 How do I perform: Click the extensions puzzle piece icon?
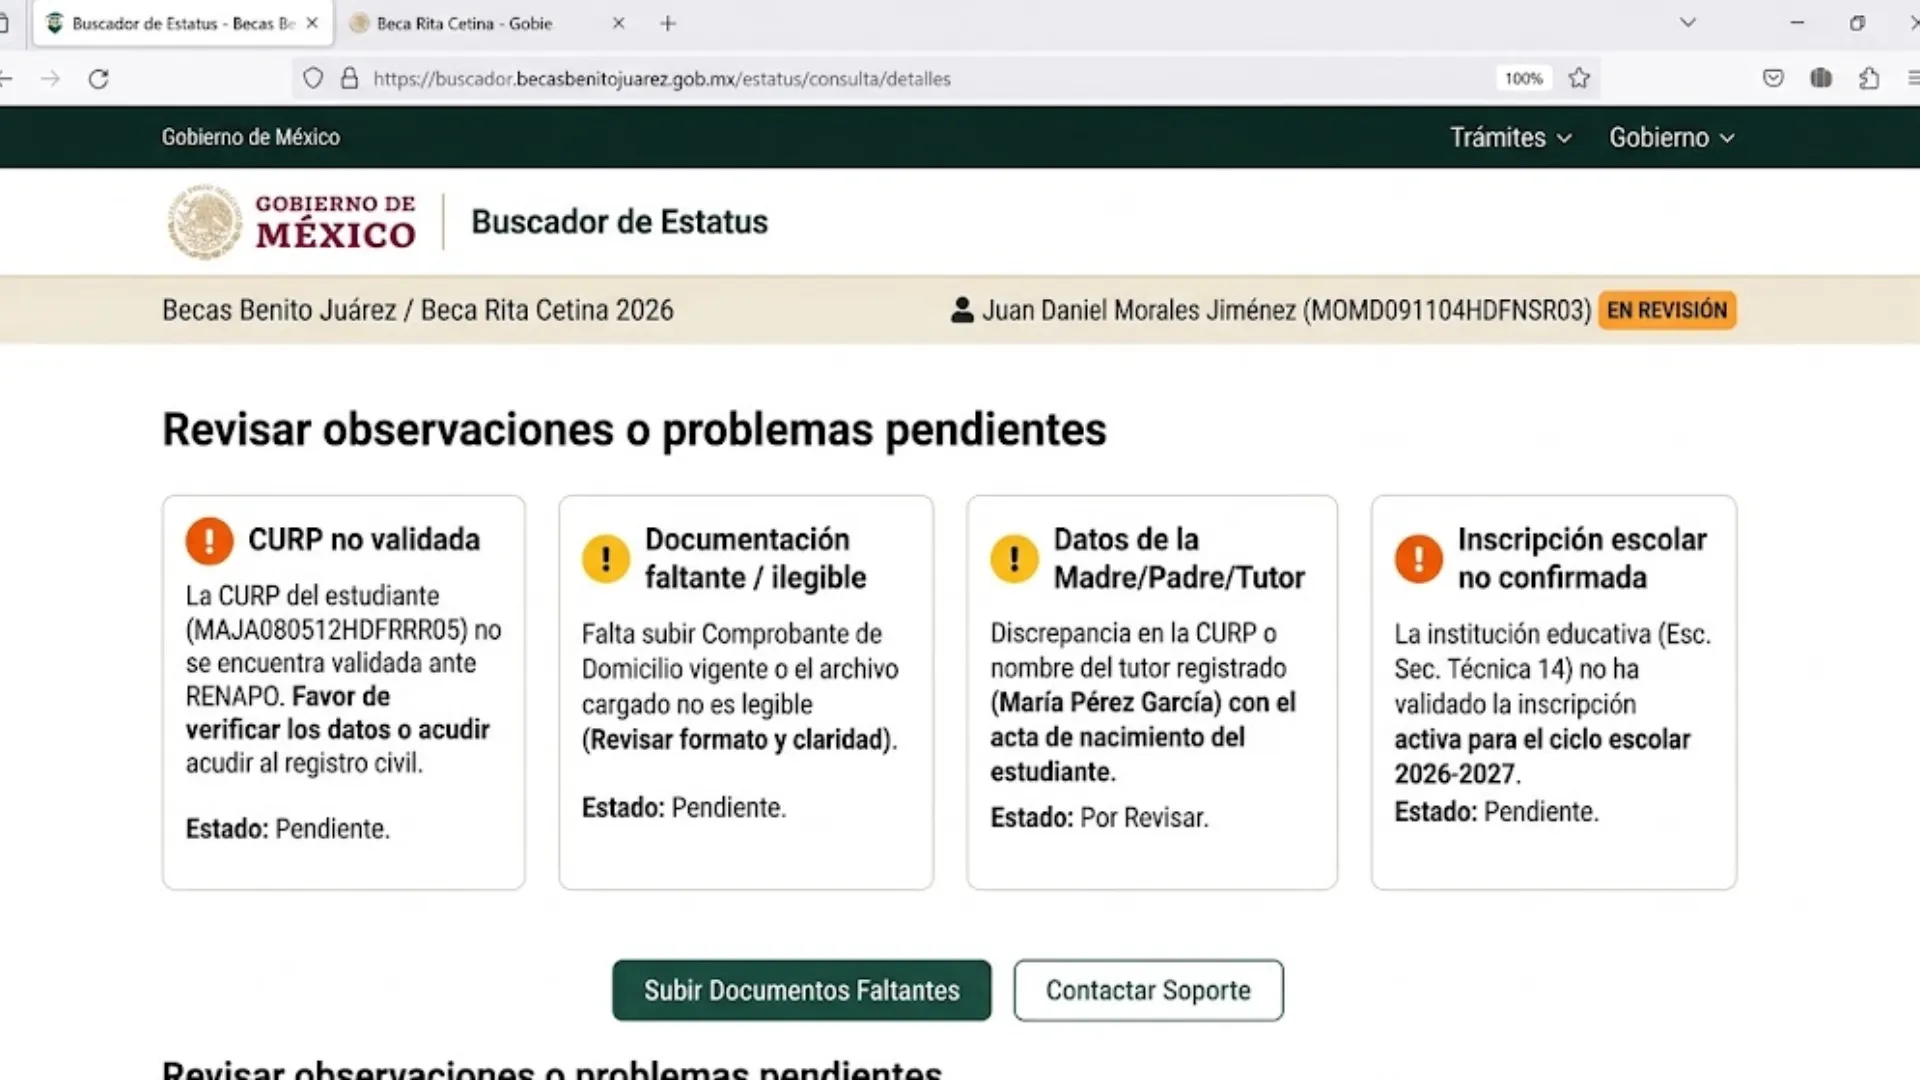point(1869,78)
